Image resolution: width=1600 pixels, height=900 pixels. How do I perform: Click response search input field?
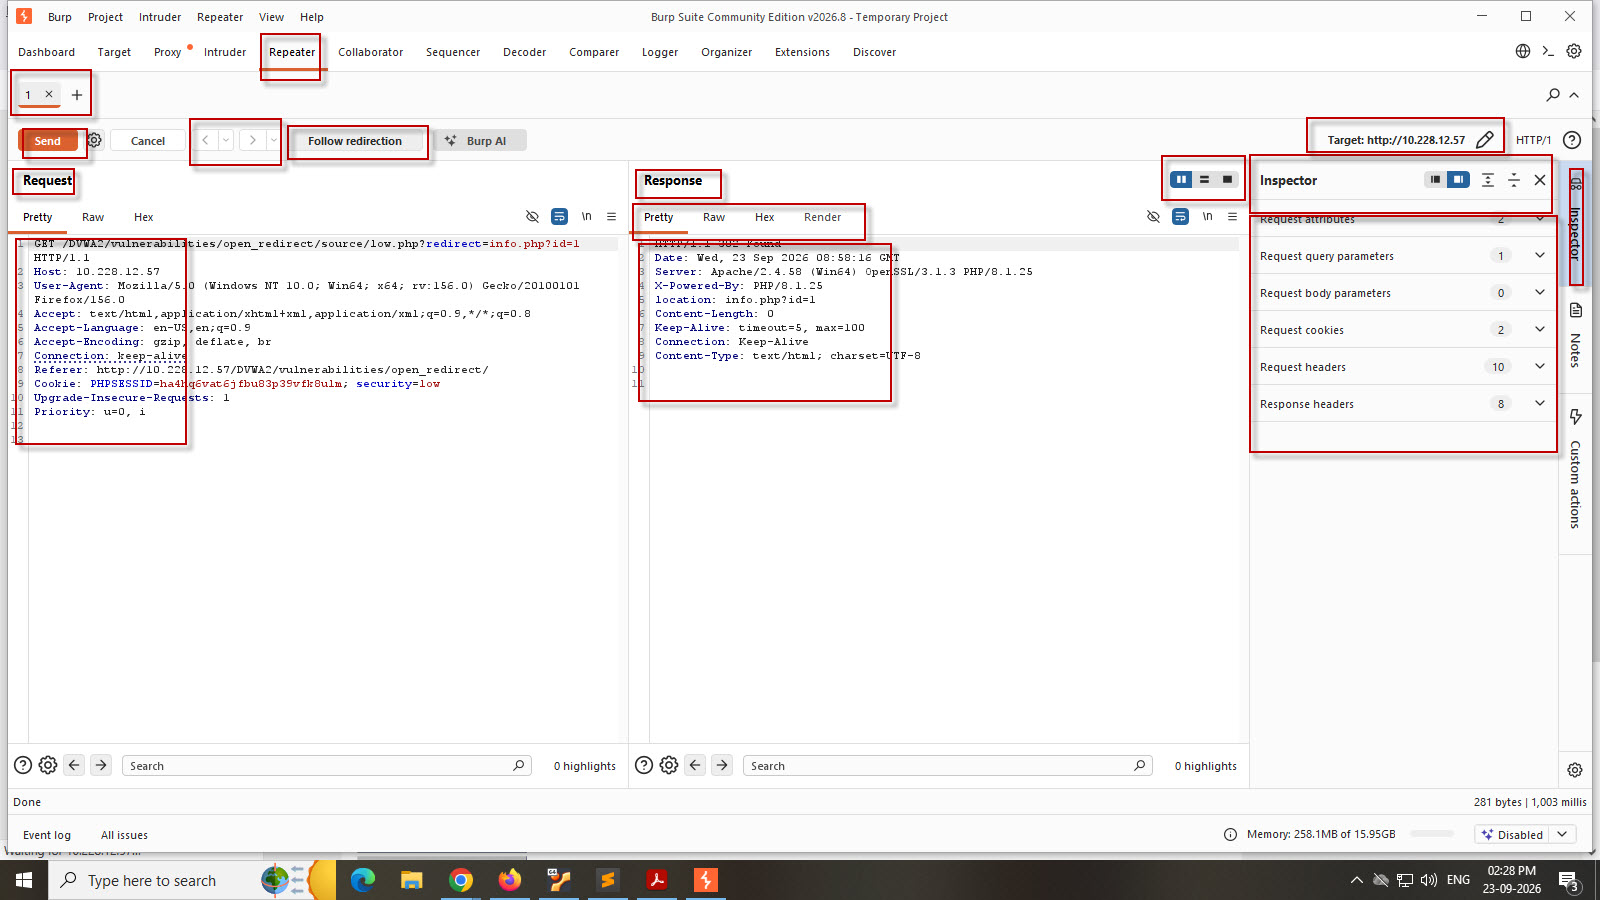click(947, 766)
